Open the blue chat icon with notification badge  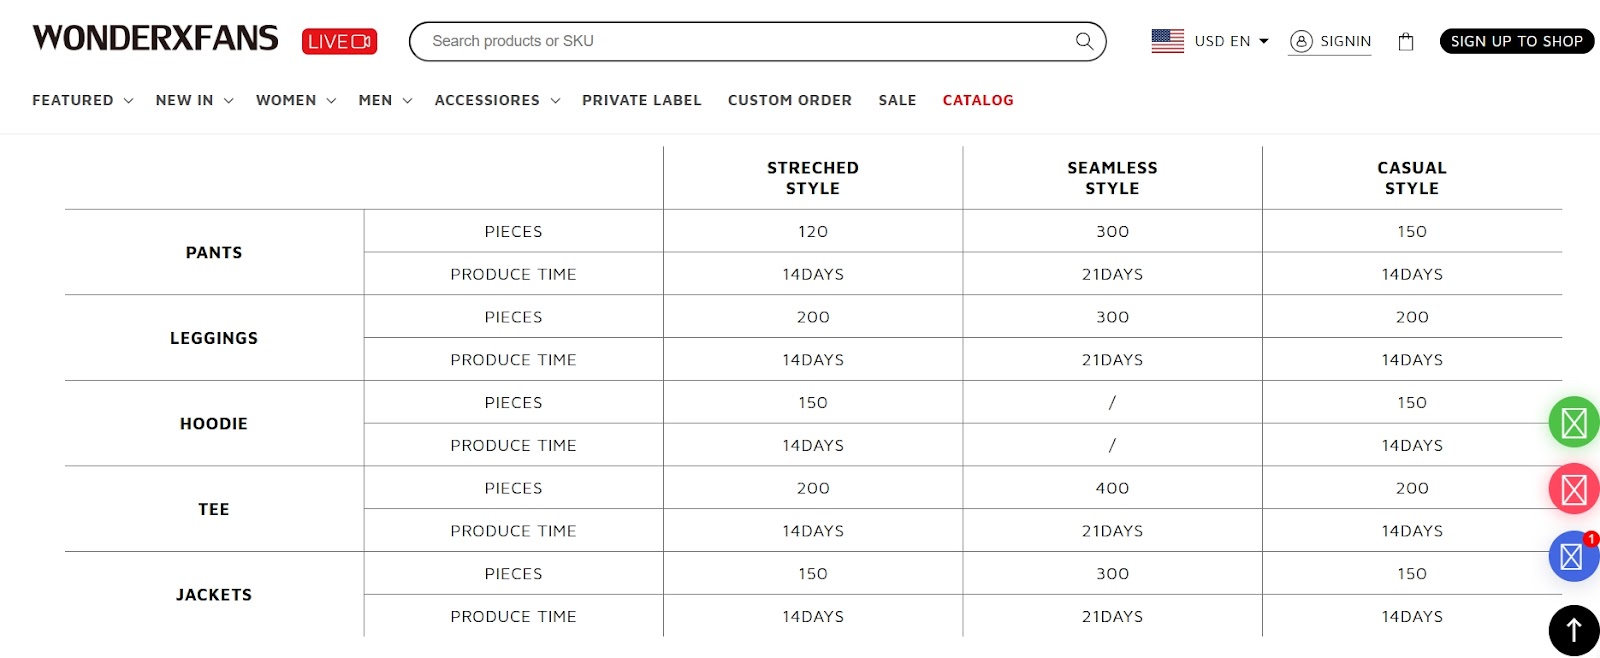(x=1574, y=556)
